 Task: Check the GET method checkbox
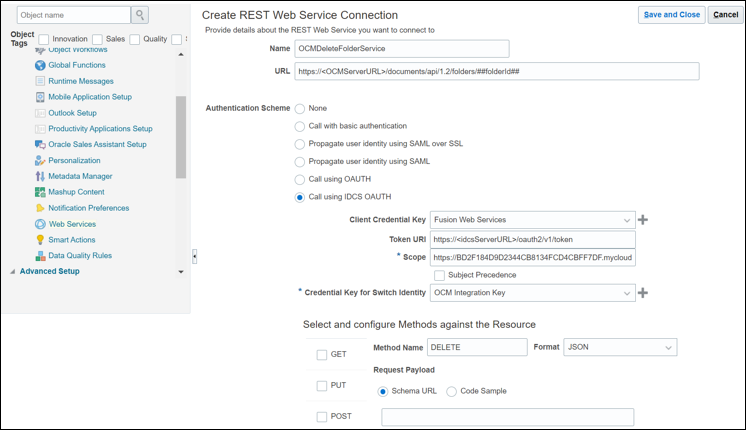click(322, 354)
